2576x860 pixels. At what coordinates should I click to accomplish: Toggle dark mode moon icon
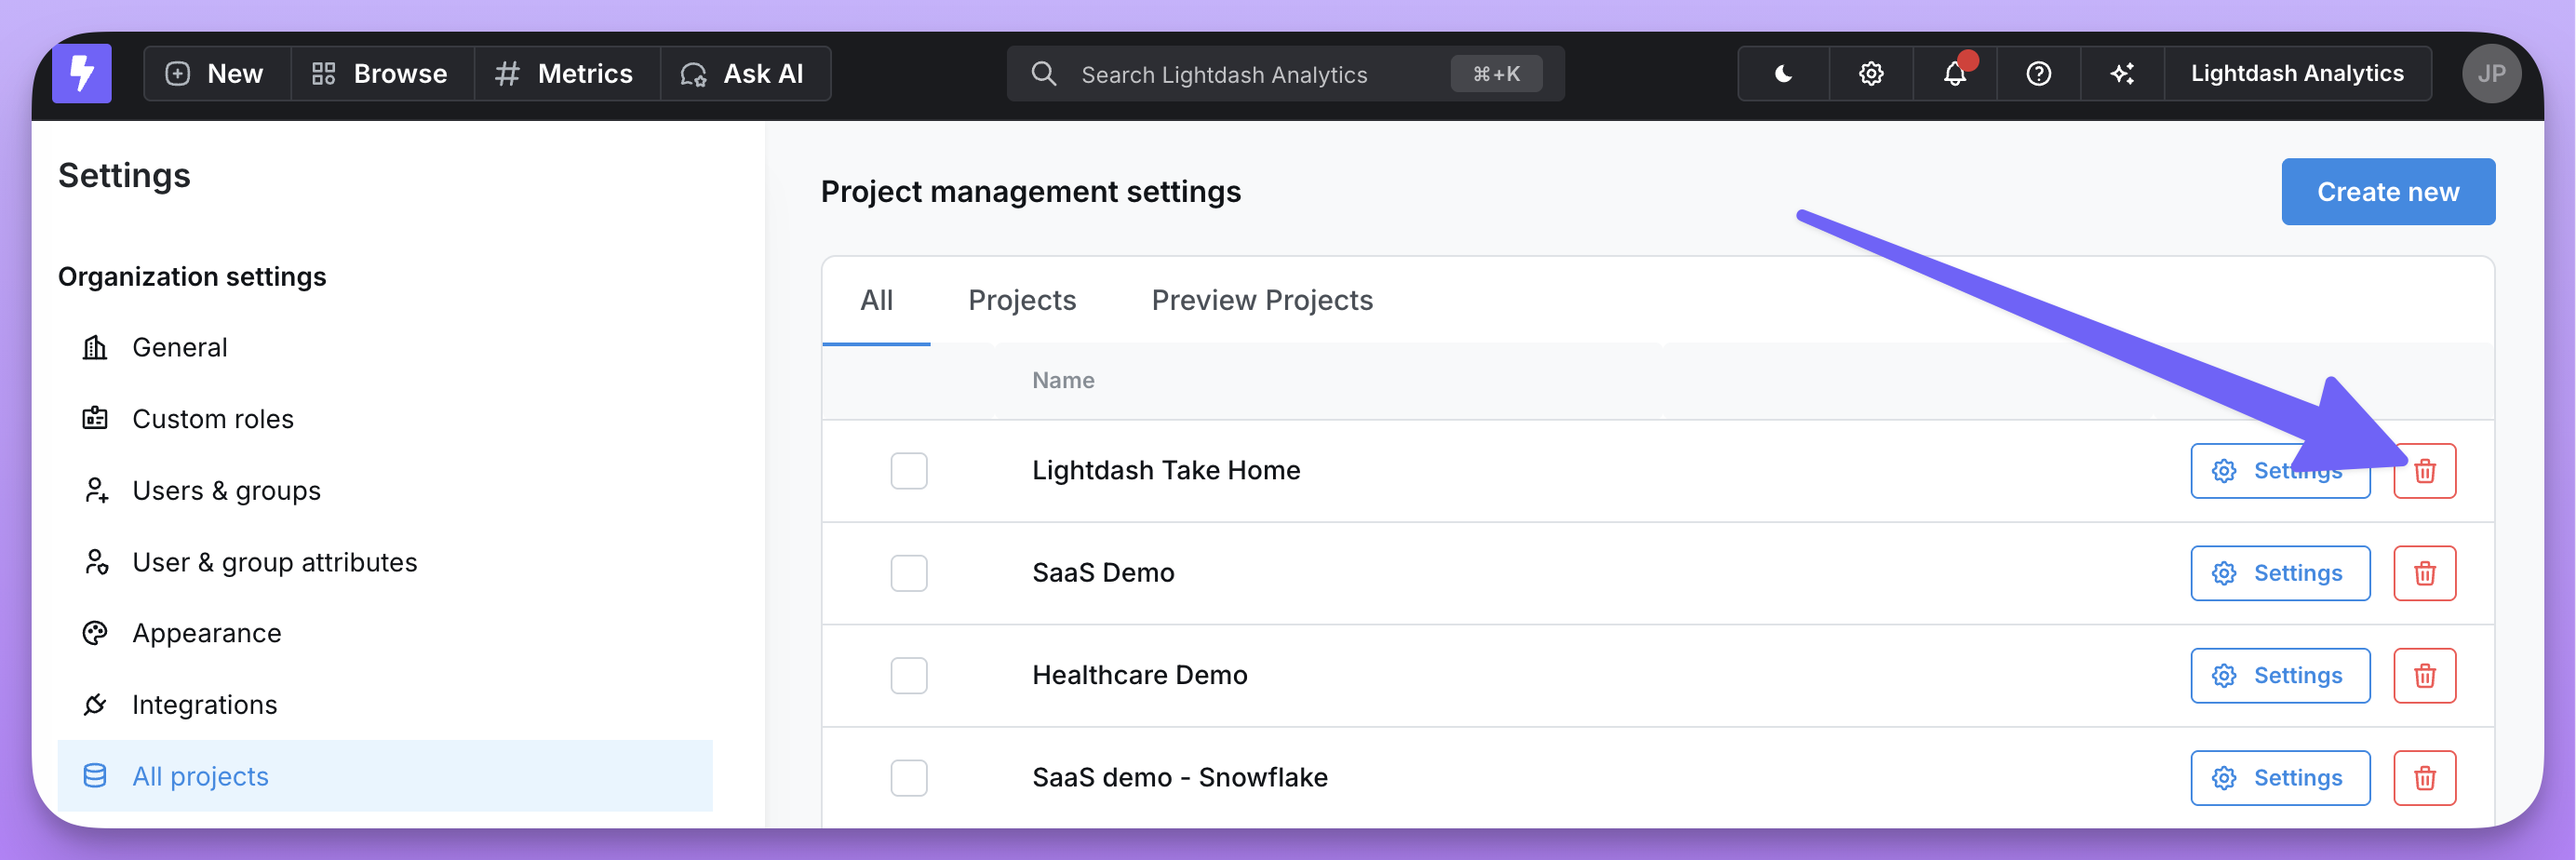(1783, 74)
